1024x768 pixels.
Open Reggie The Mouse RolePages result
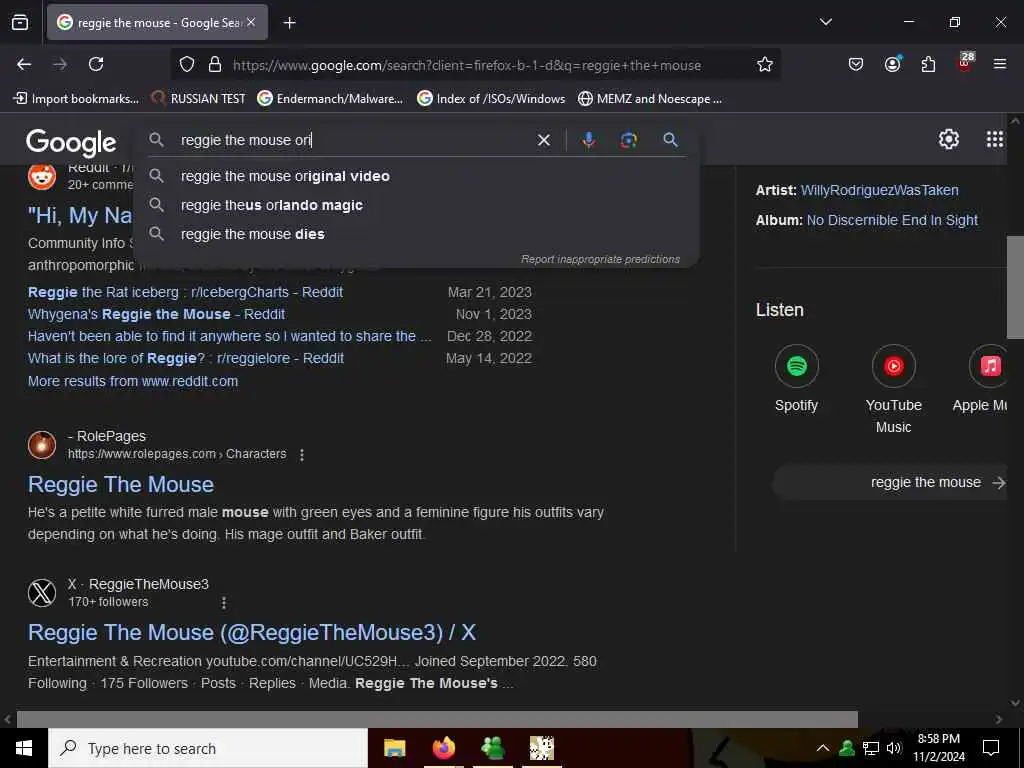121,485
